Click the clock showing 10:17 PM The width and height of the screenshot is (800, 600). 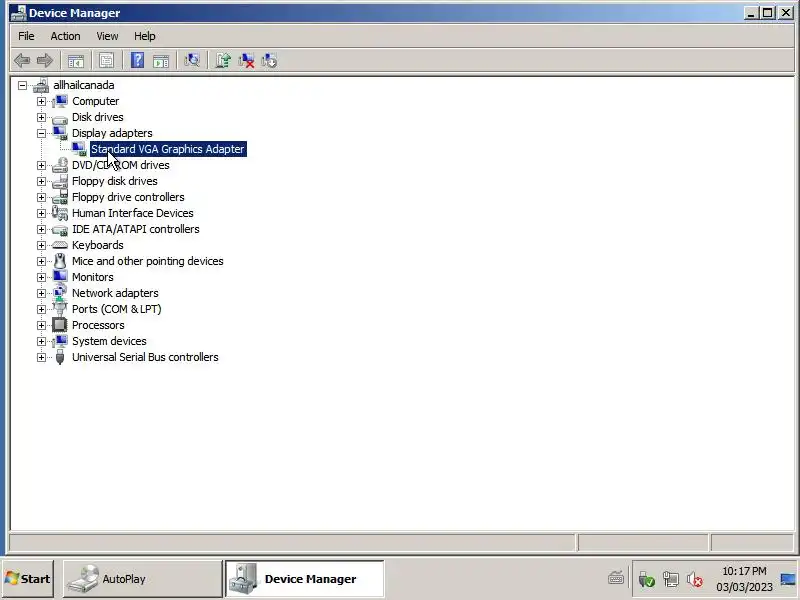(744, 571)
